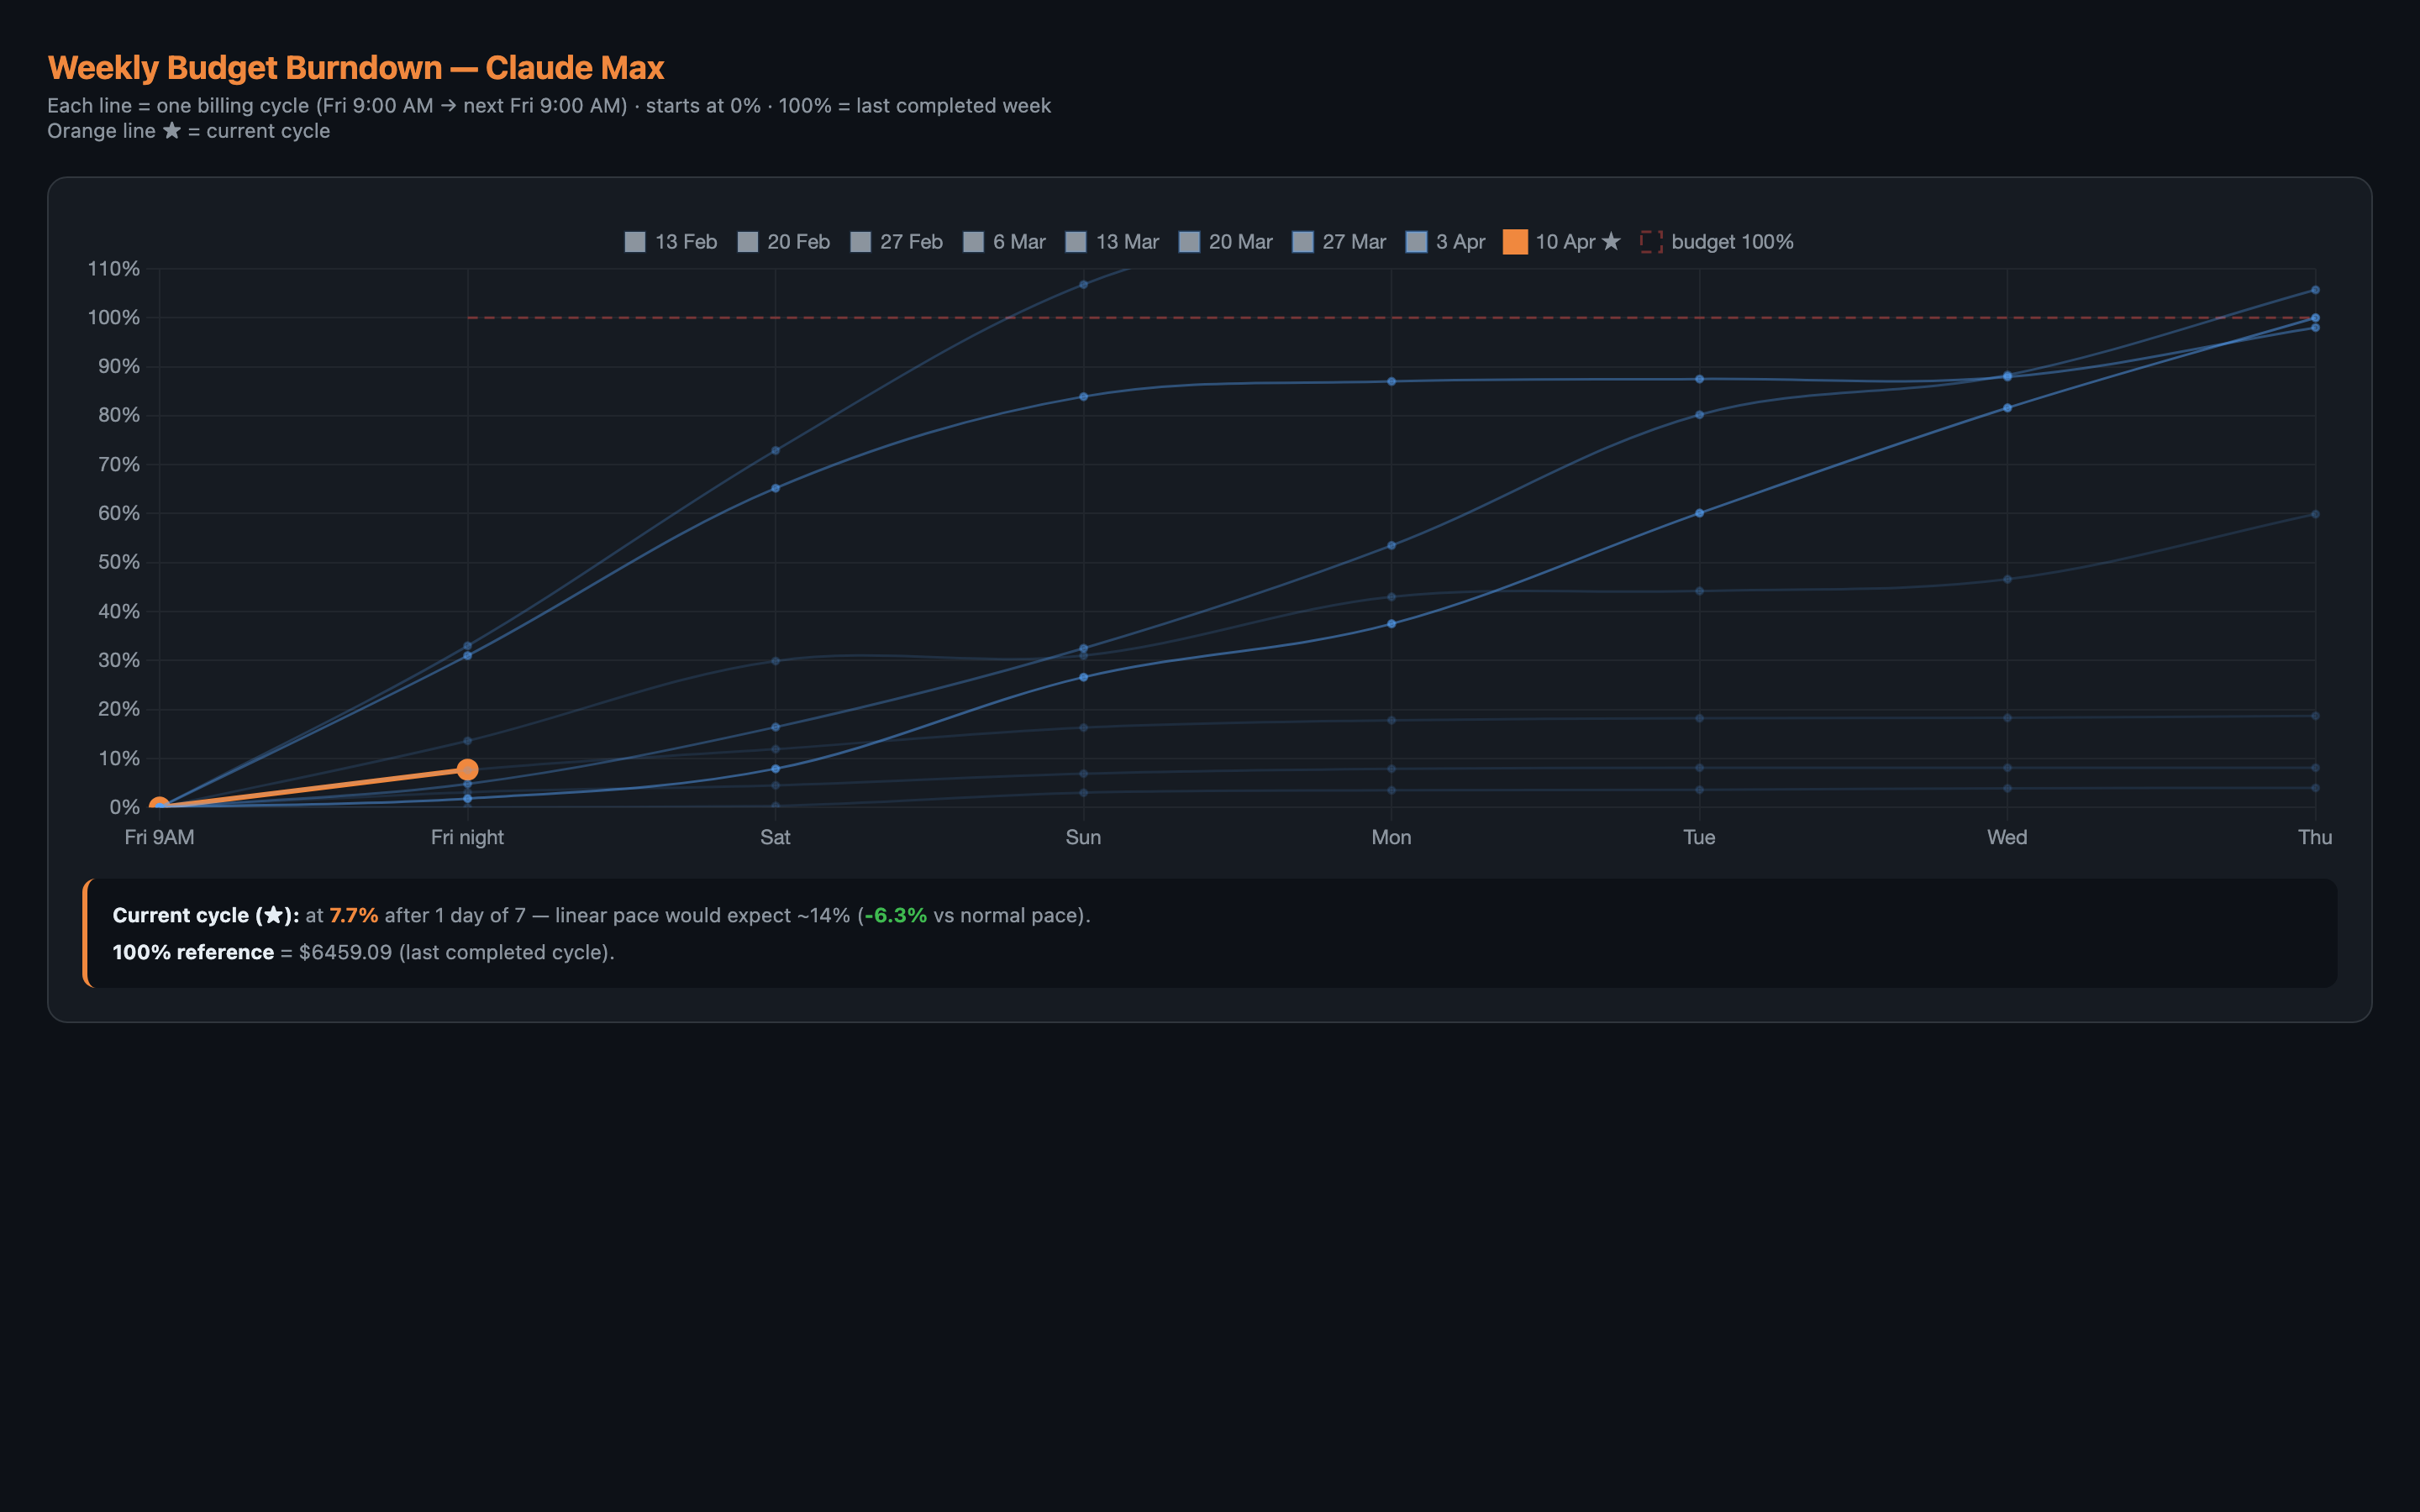
Task: Click the 13 Mar legend color box
Action: (x=1076, y=241)
